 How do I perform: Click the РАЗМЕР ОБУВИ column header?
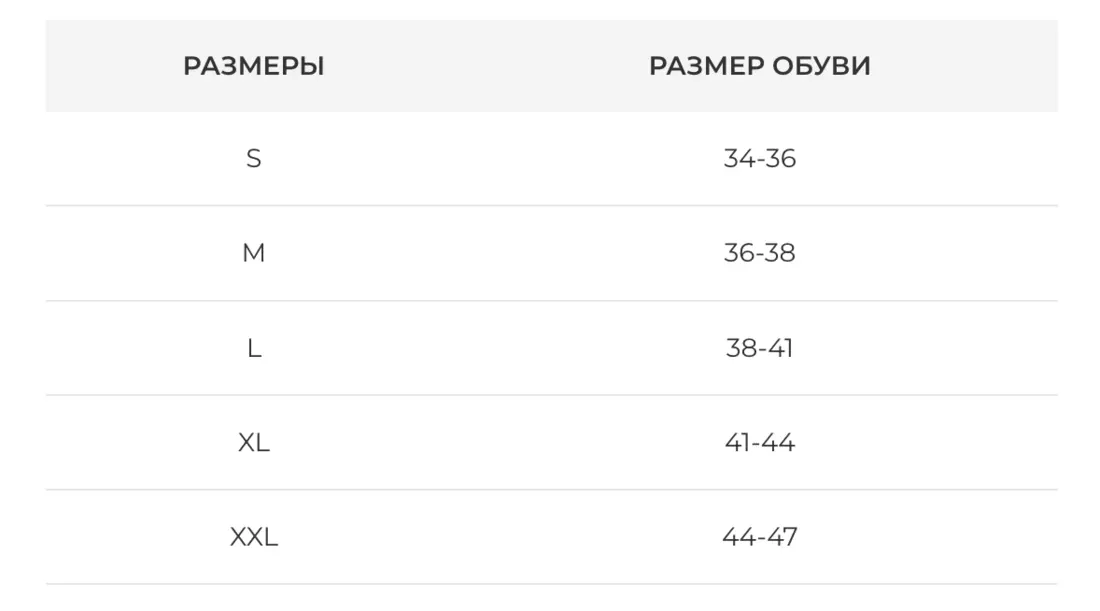click(x=760, y=67)
